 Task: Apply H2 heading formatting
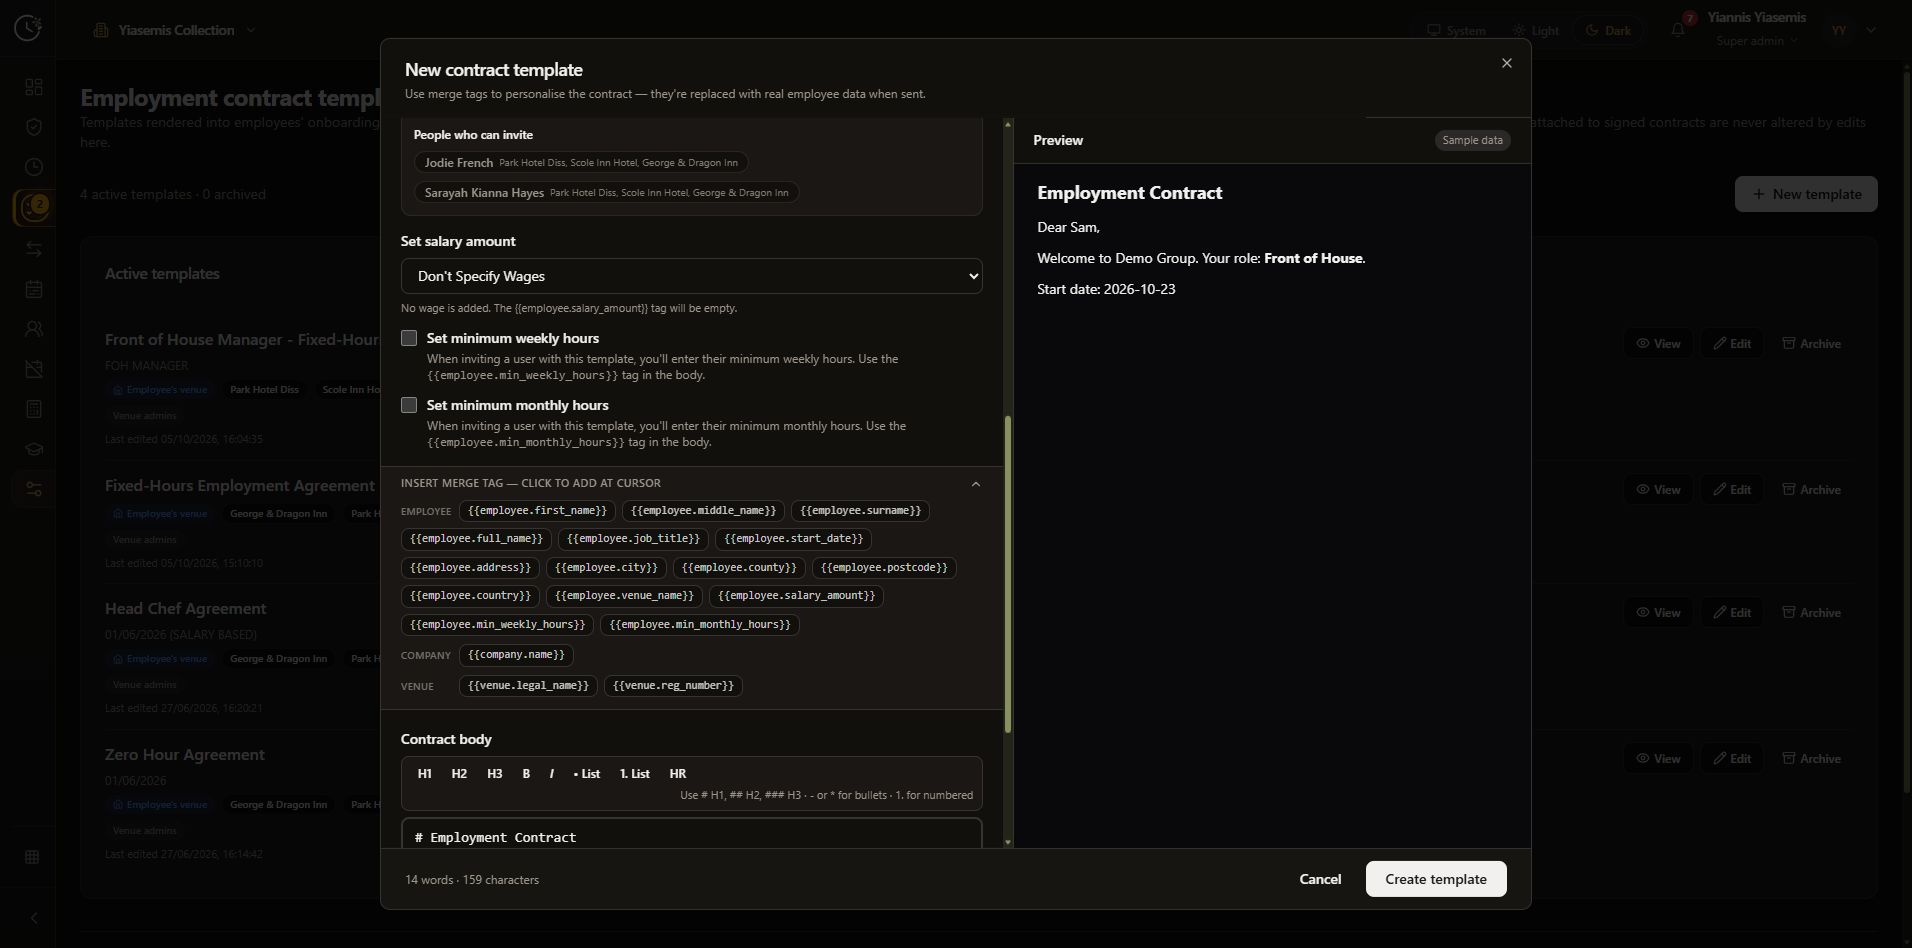pyautogui.click(x=459, y=774)
